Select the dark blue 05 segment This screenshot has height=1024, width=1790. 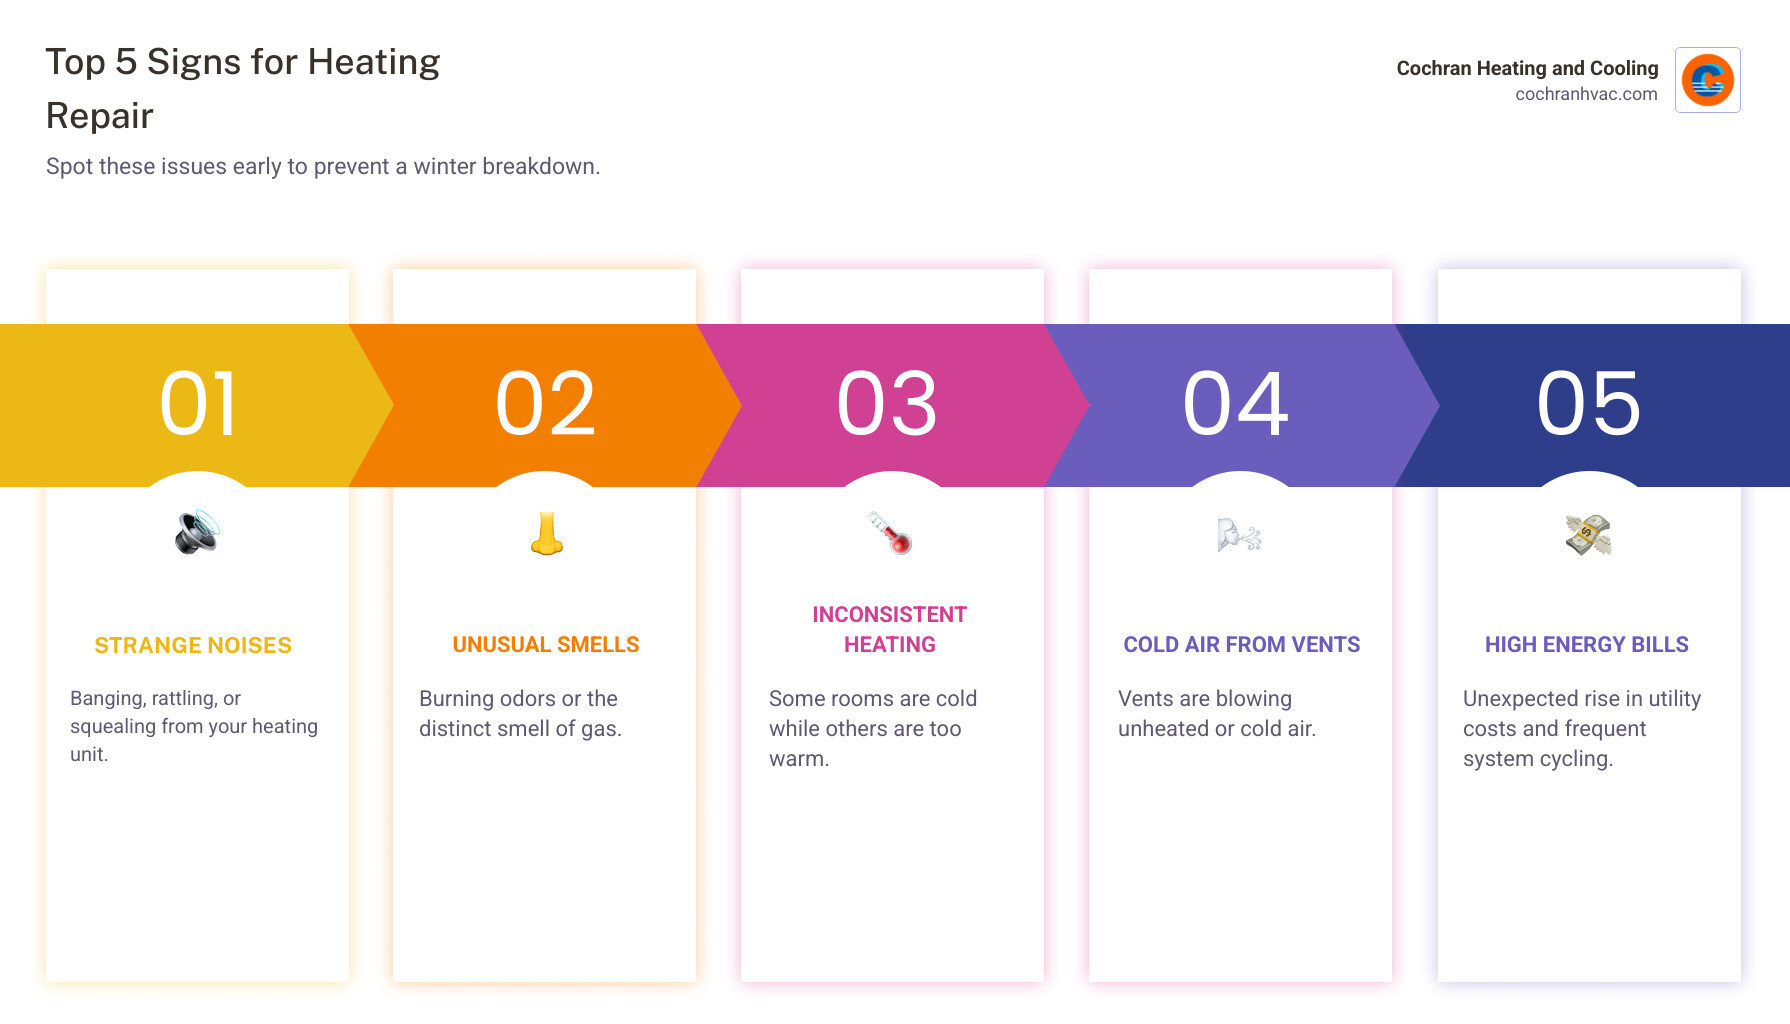pos(1589,405)
